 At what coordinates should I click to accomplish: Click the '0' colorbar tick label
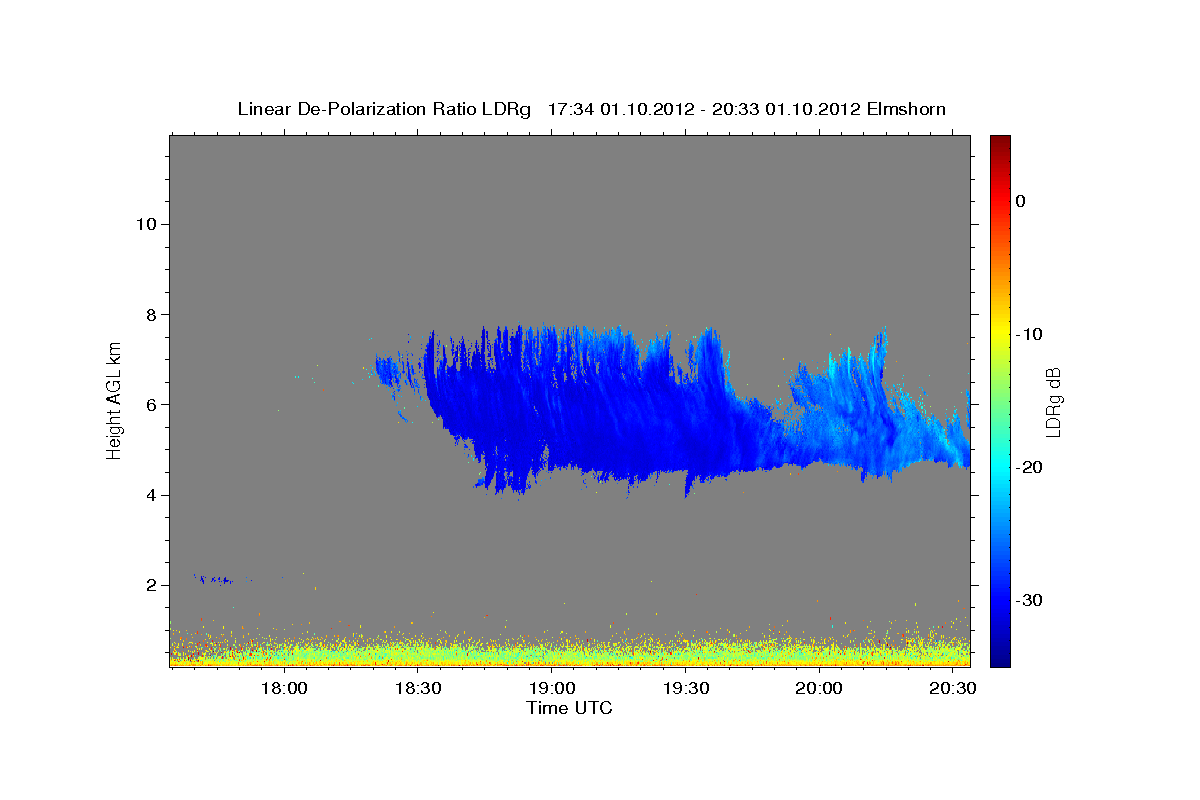1020,201
